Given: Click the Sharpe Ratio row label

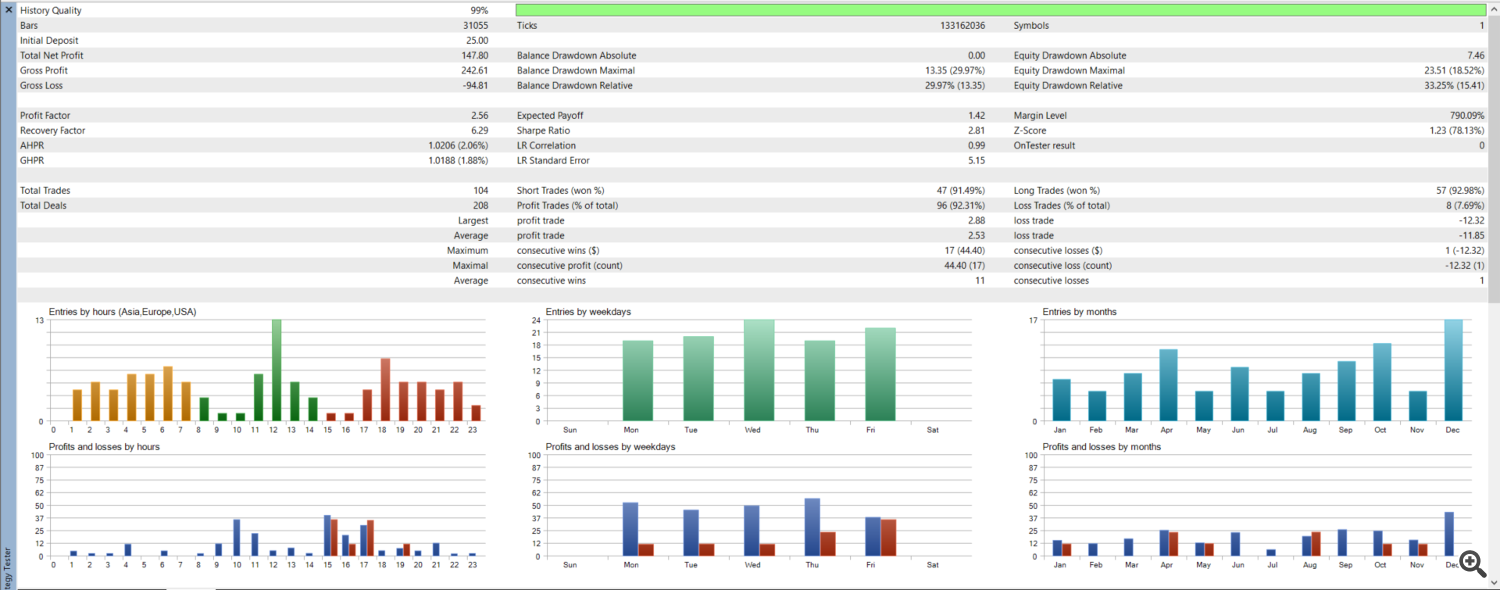Looking at the screenshot, I should click(543, 131).
